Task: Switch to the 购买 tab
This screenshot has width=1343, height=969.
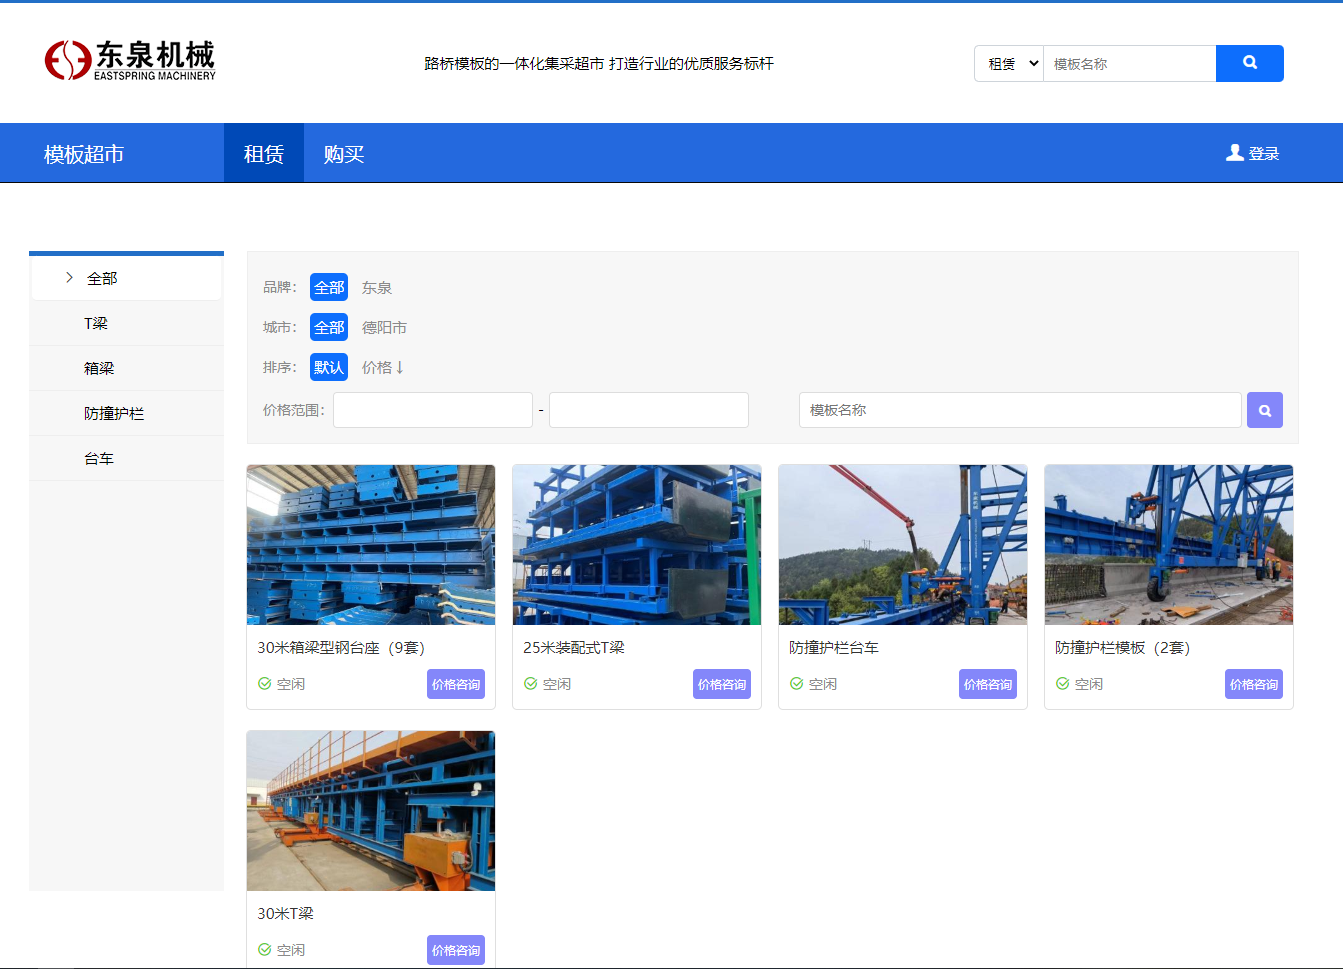Action: coord(344,153)
